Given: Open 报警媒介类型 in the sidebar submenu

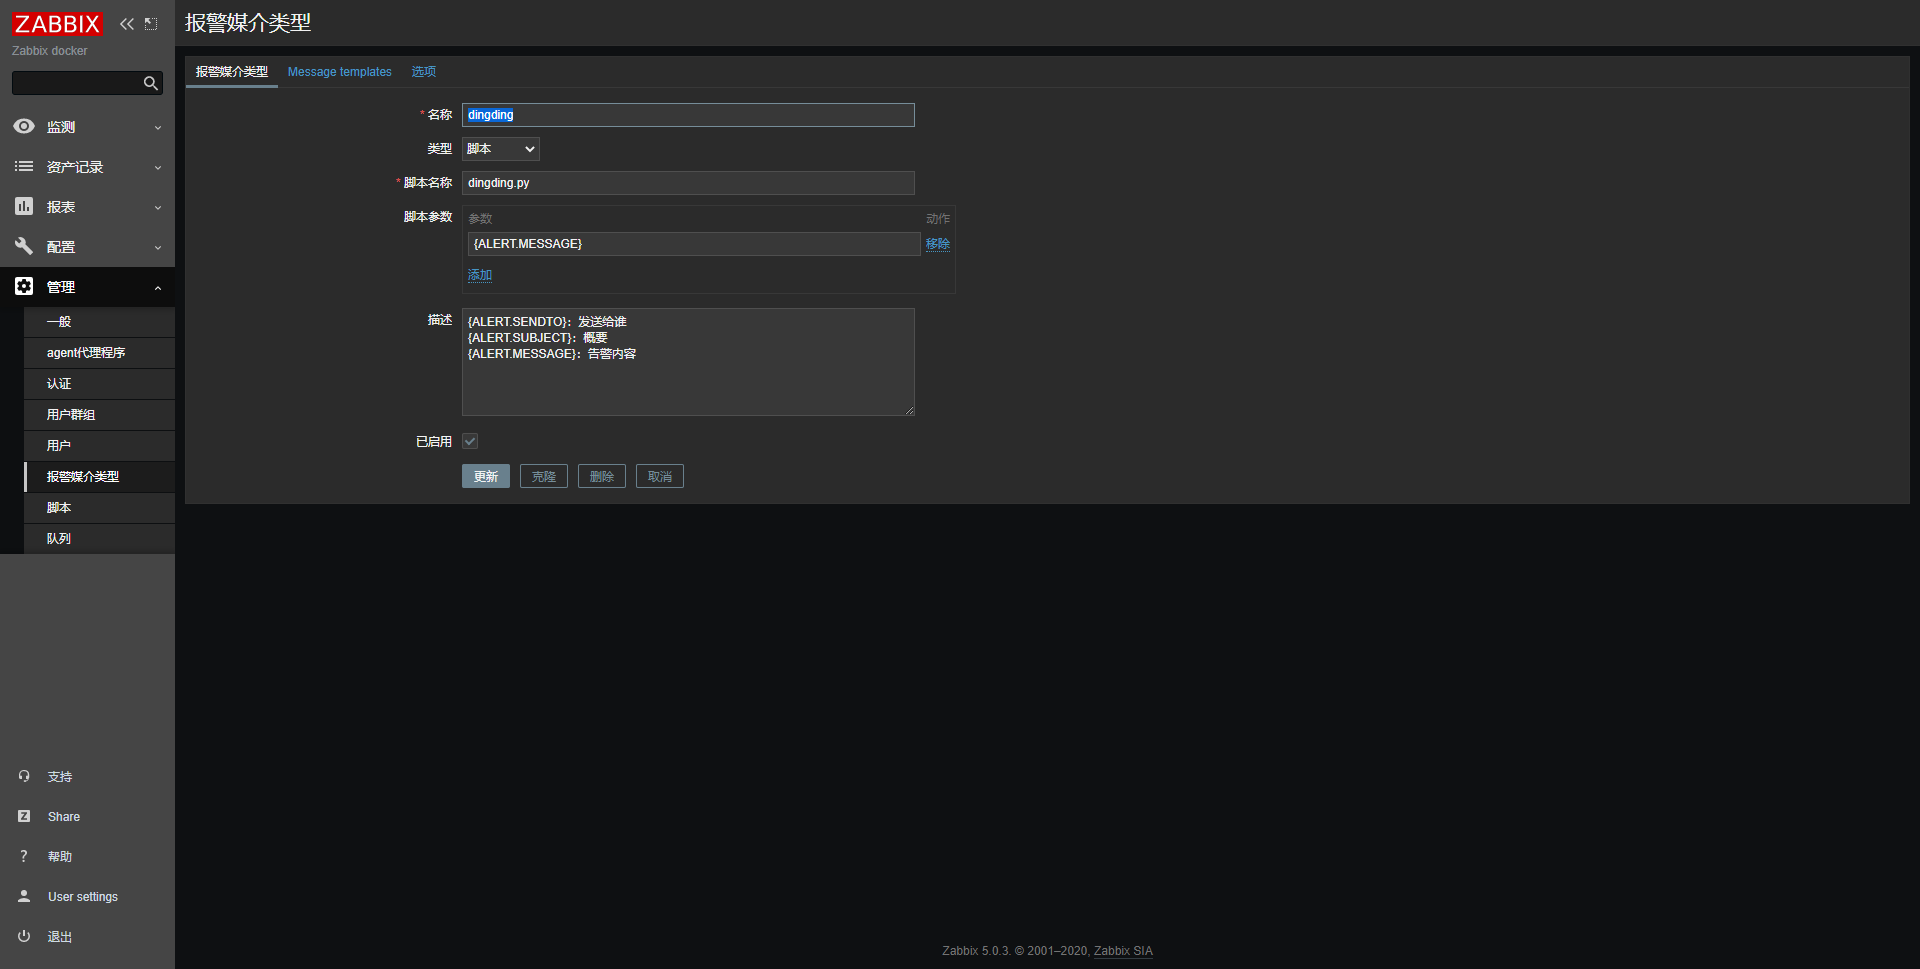Looking at the screenshot, I should tap(99, 477).
